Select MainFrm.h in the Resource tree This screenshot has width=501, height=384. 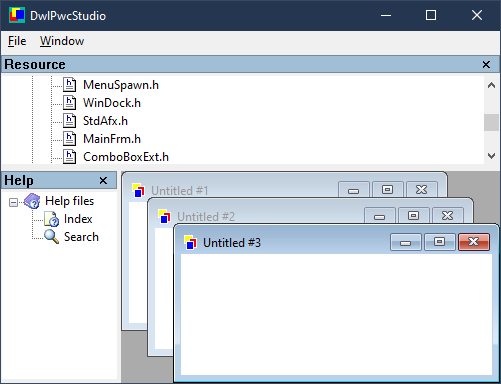pyautogui.click(x=112, y=139)
